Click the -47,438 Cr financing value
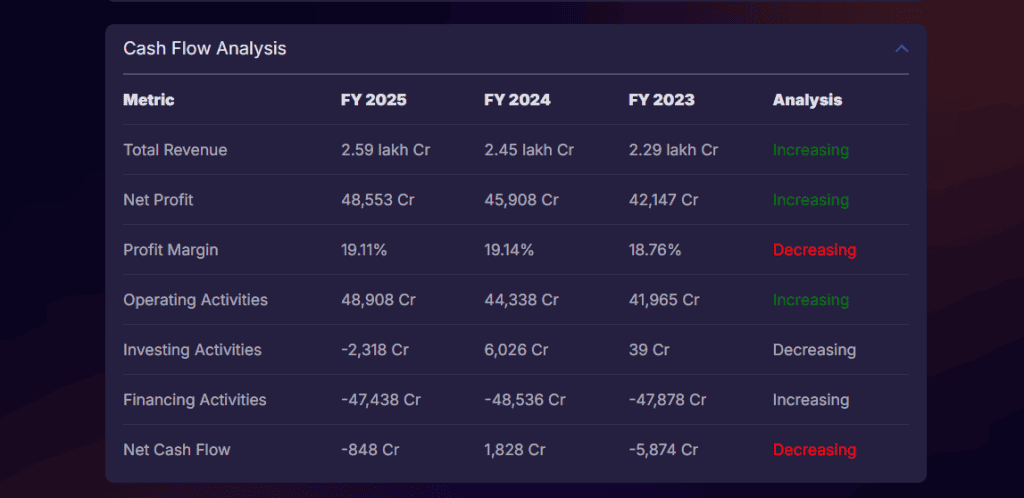Image resolution: width=1024 pixels, height=498 pixels. coord(380,400)
